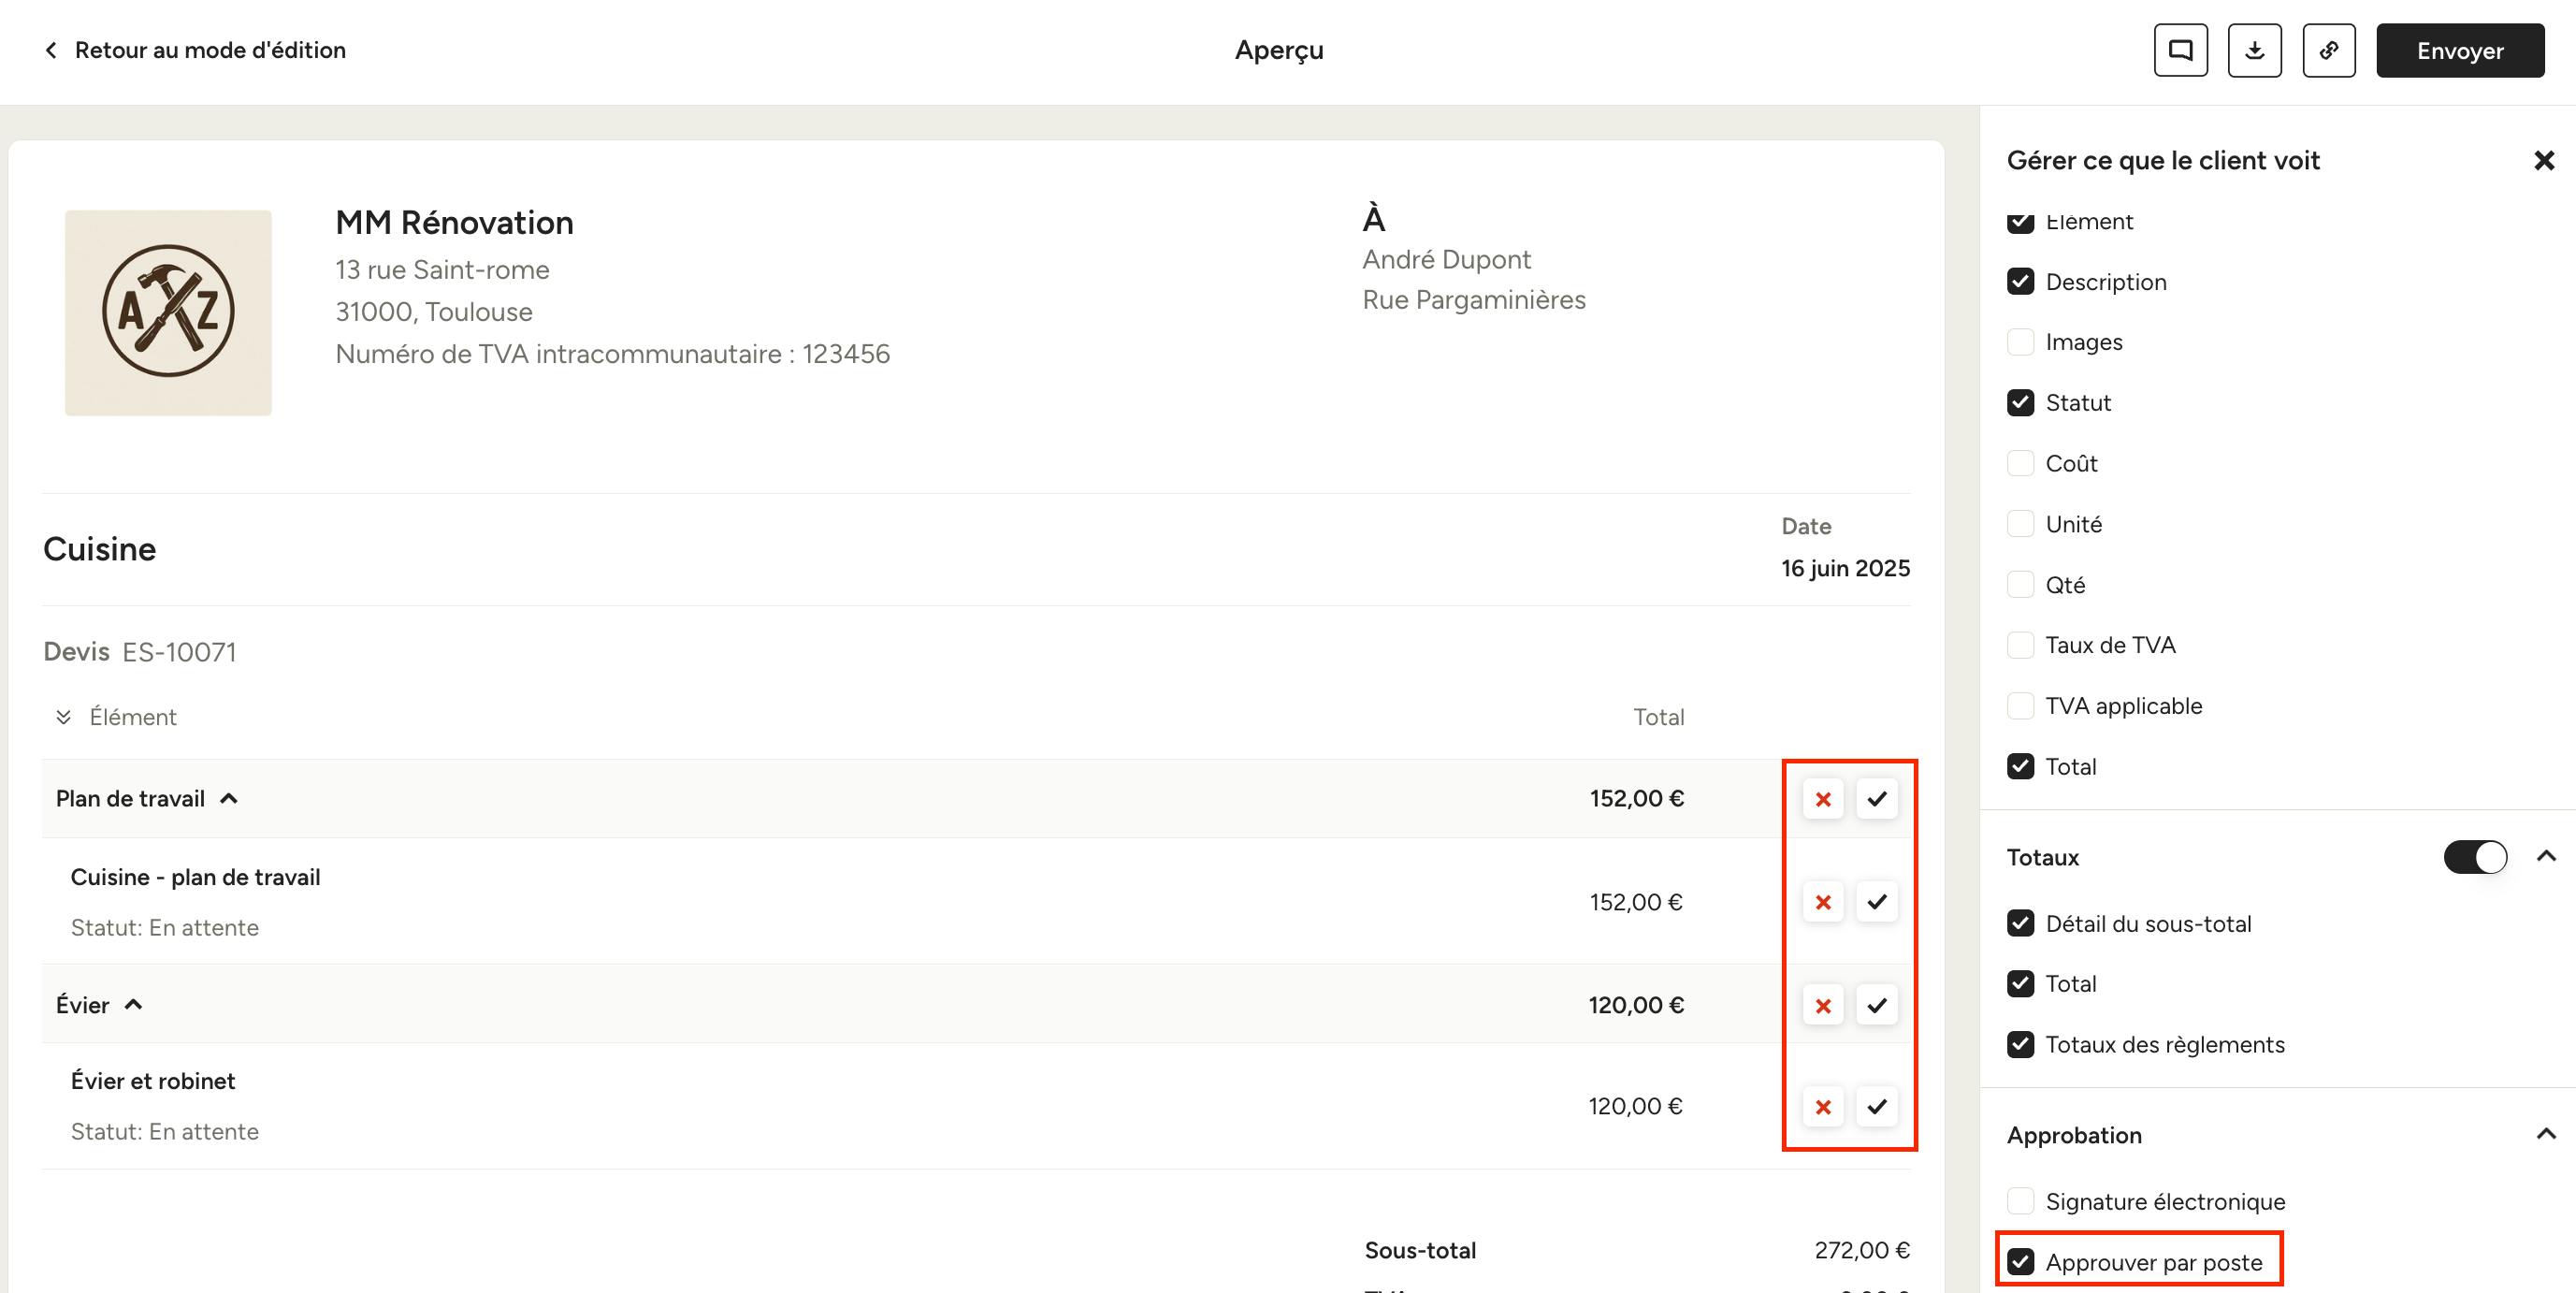Approve the 'Évier' group

tap(1877, 1005)
